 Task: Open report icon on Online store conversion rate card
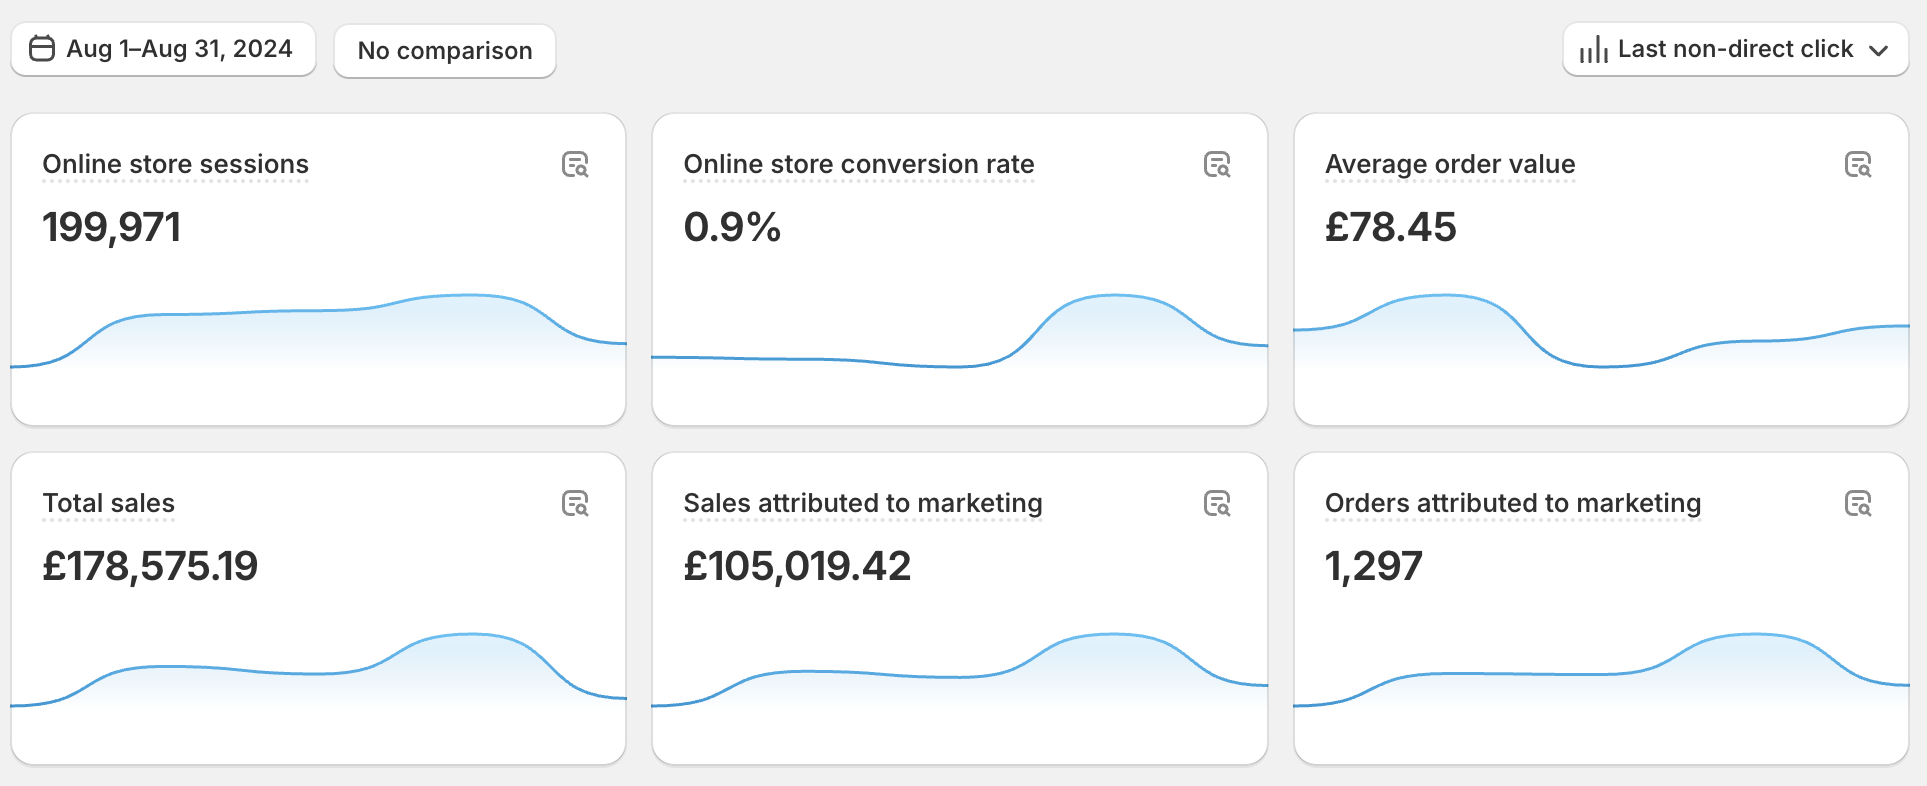point(1216,165)
